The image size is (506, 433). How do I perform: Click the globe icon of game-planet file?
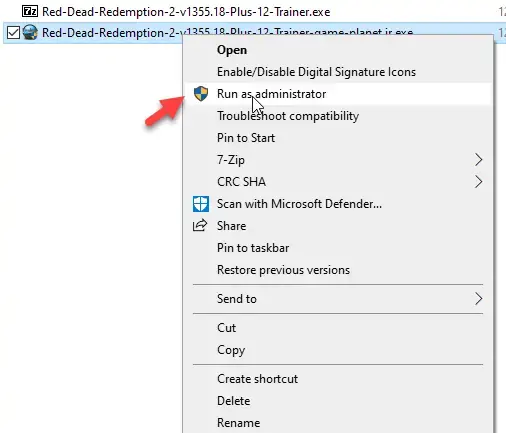pyautogui.click(x=30, y=33)
